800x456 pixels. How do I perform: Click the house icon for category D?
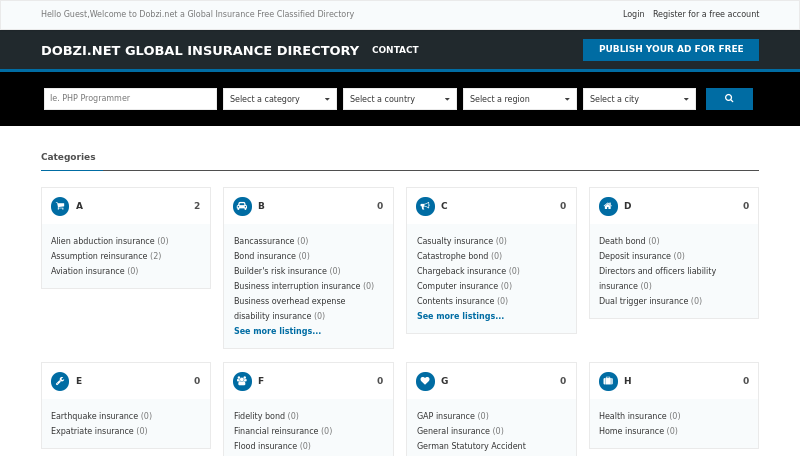608,207
